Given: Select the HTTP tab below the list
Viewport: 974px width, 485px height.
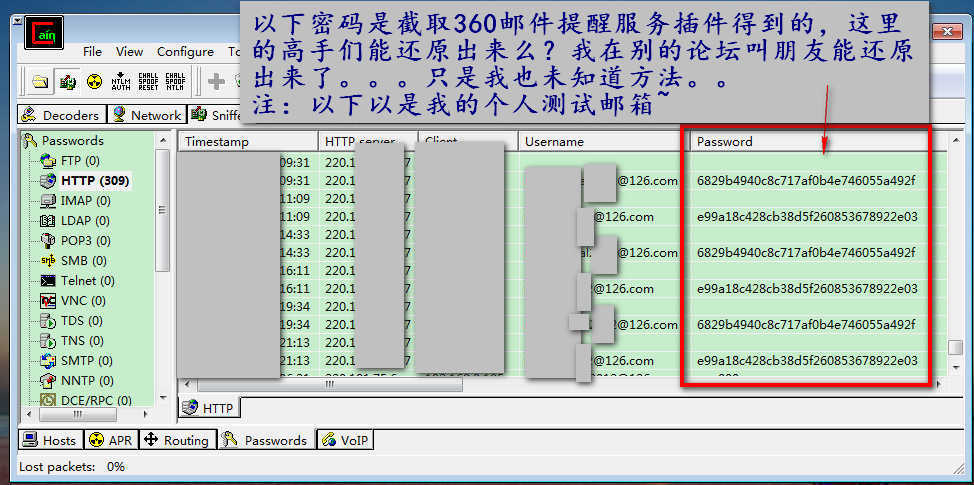Looking at the screenshot, I should (210, 408).
